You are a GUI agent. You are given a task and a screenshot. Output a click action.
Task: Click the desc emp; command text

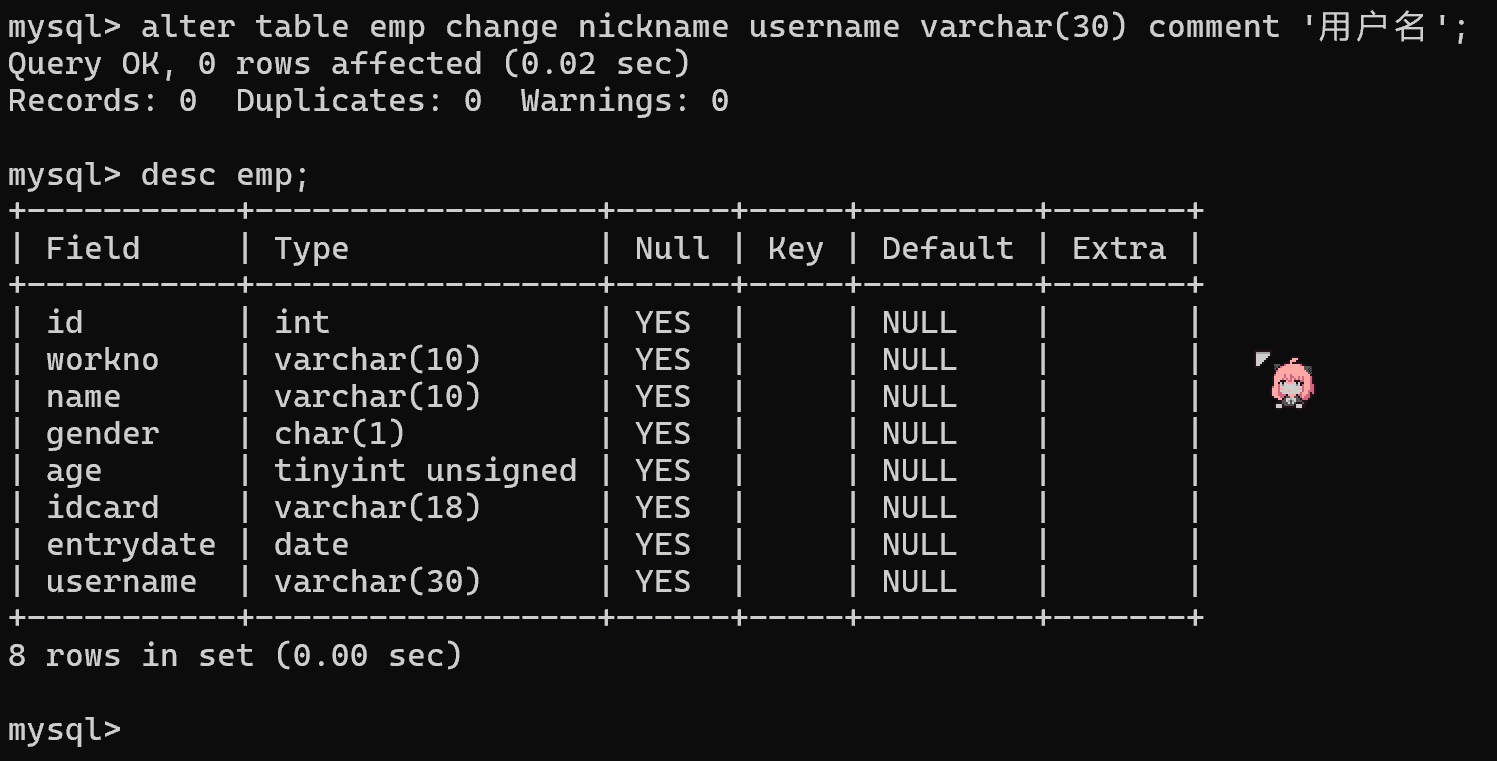pos(225,174)
